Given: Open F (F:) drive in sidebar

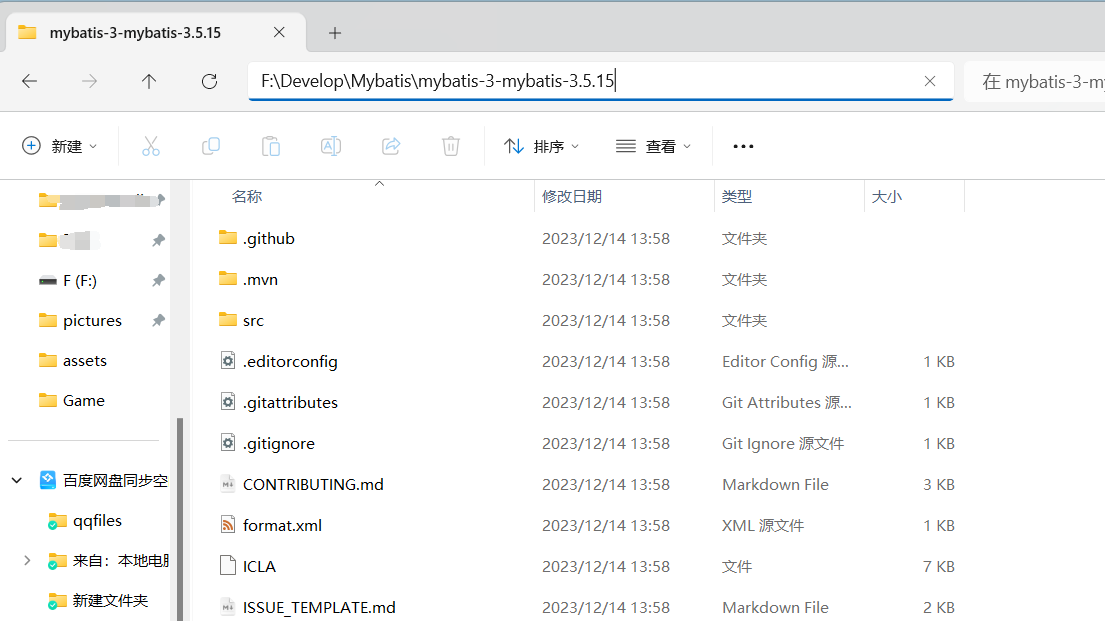Looking at the screenshot, I should pos(79,281).
